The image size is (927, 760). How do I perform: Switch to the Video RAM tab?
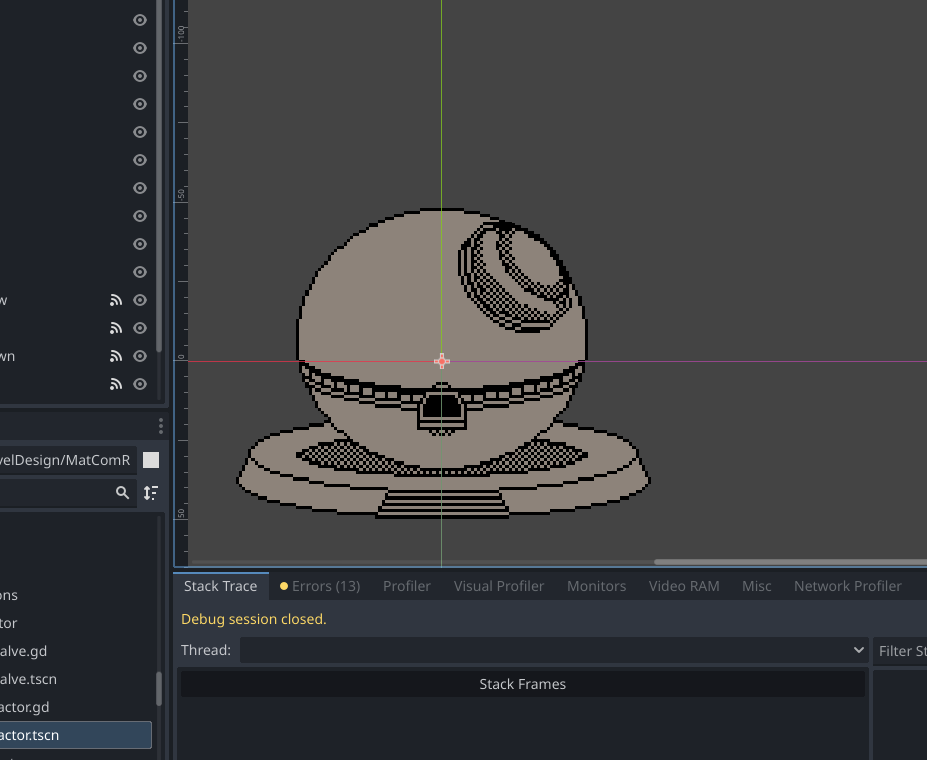point(683,586)
